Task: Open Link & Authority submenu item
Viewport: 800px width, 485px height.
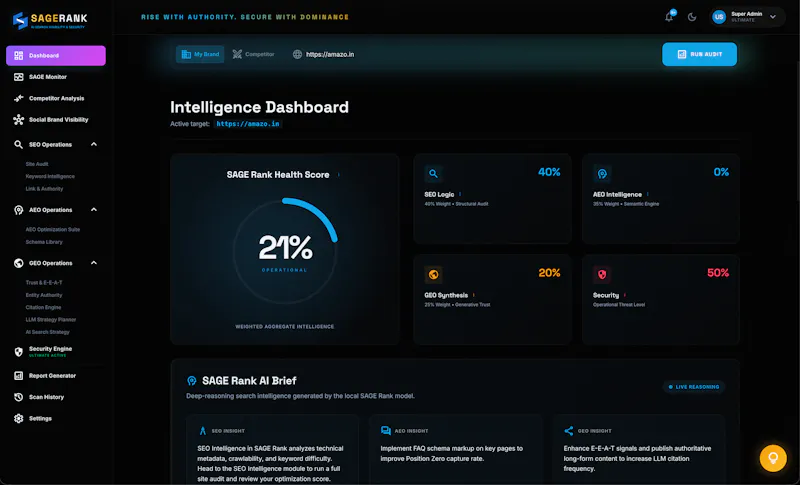Action: pos(44,189)
